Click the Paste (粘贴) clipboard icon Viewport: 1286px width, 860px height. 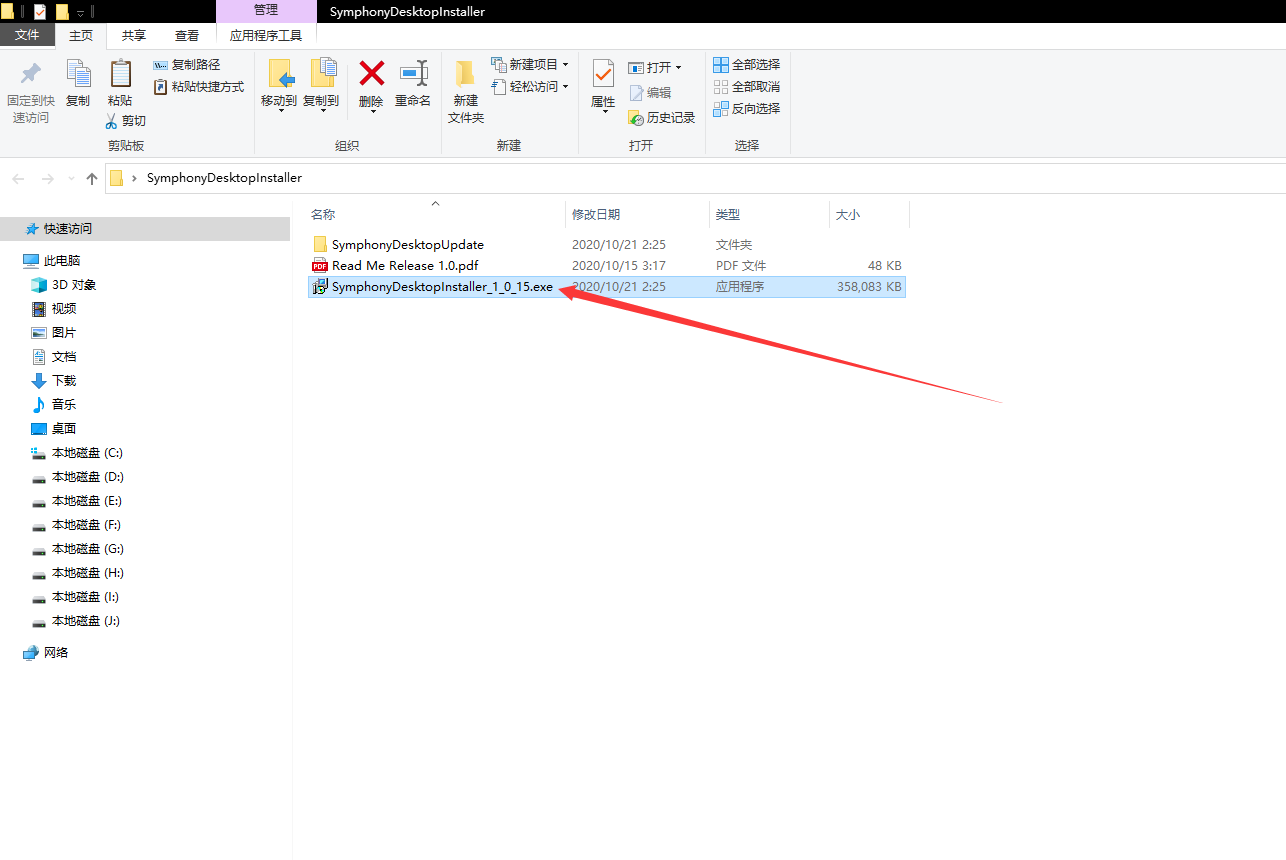(x=120, y=74)
